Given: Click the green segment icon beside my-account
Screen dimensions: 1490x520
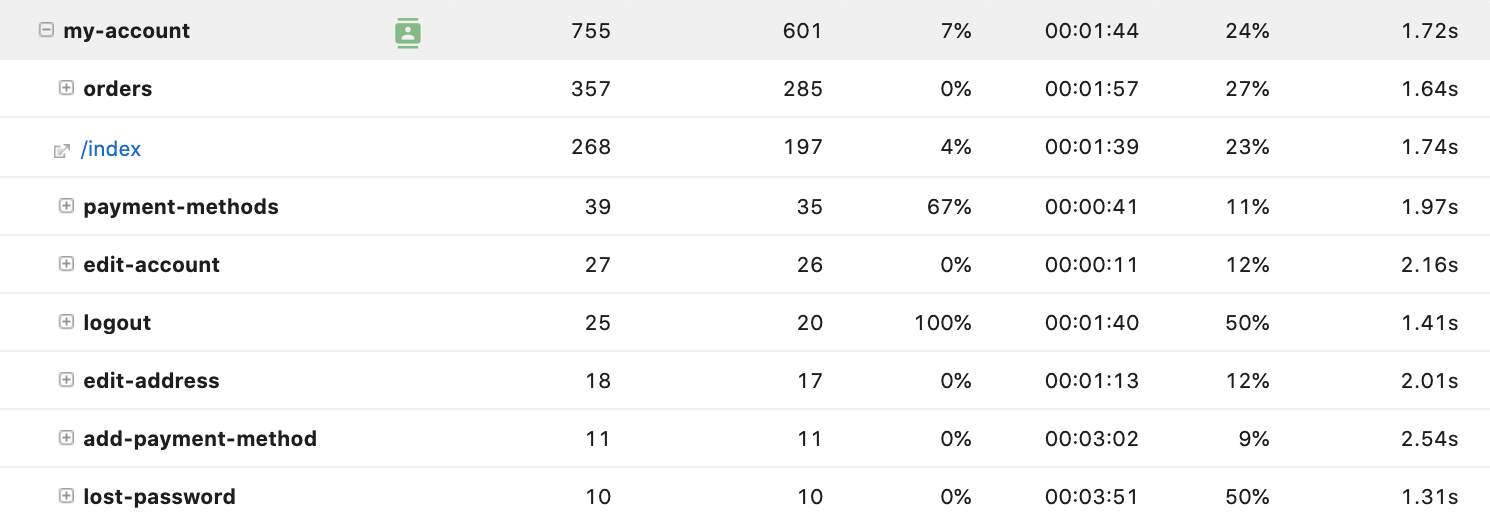Looking at the screenshot, I should click(x=407, y=32).
